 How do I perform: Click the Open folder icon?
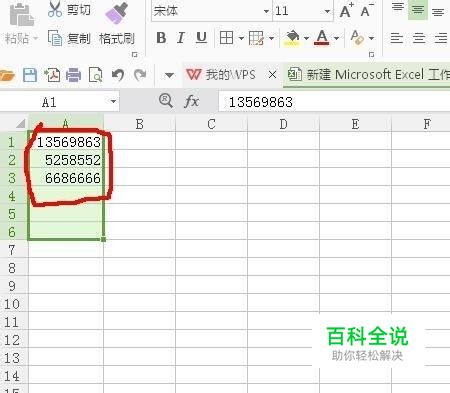[7, 75]
